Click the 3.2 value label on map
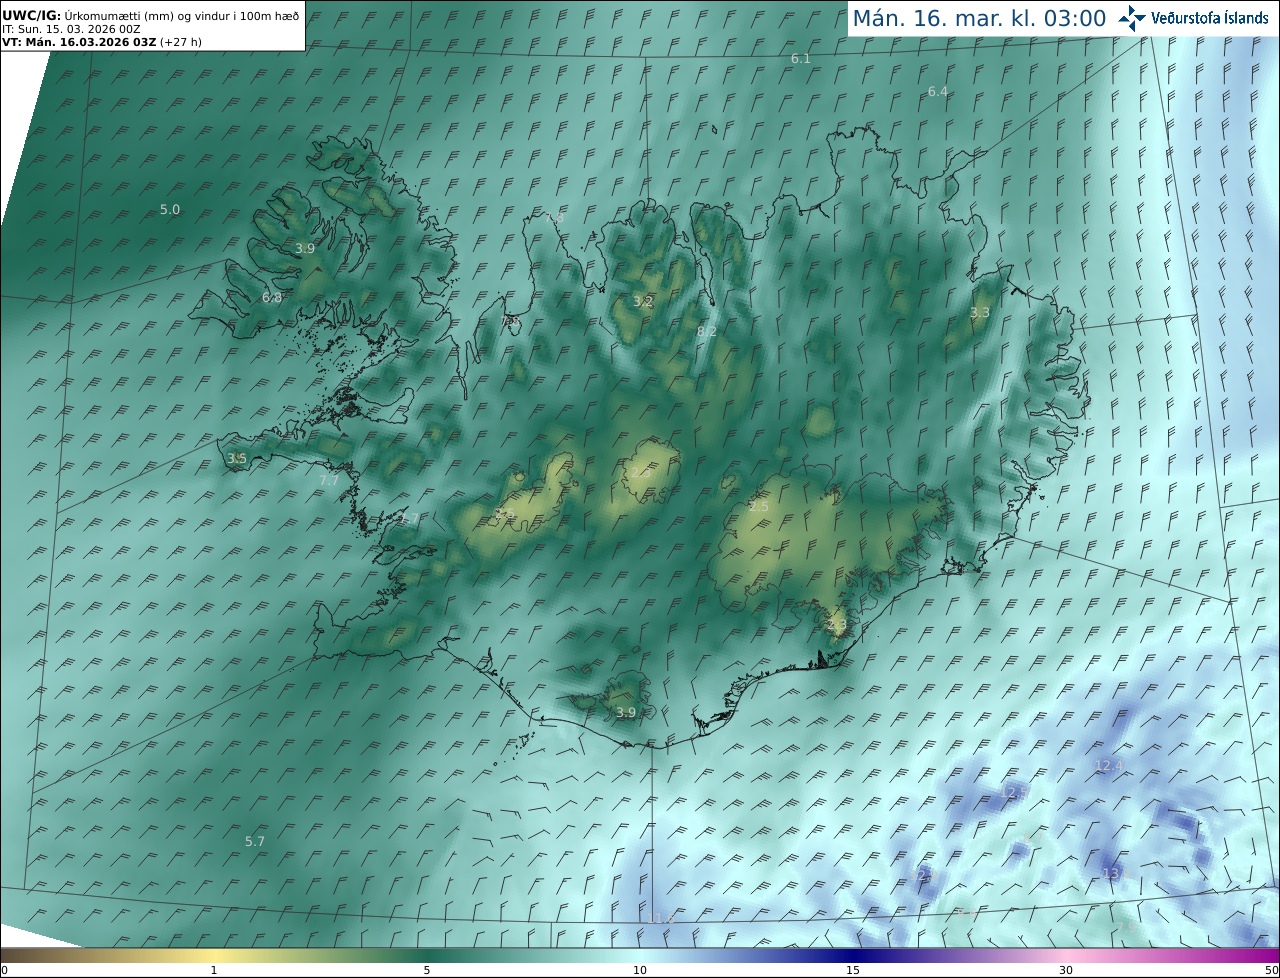1280x978 pixels. [x=642, y=302]
